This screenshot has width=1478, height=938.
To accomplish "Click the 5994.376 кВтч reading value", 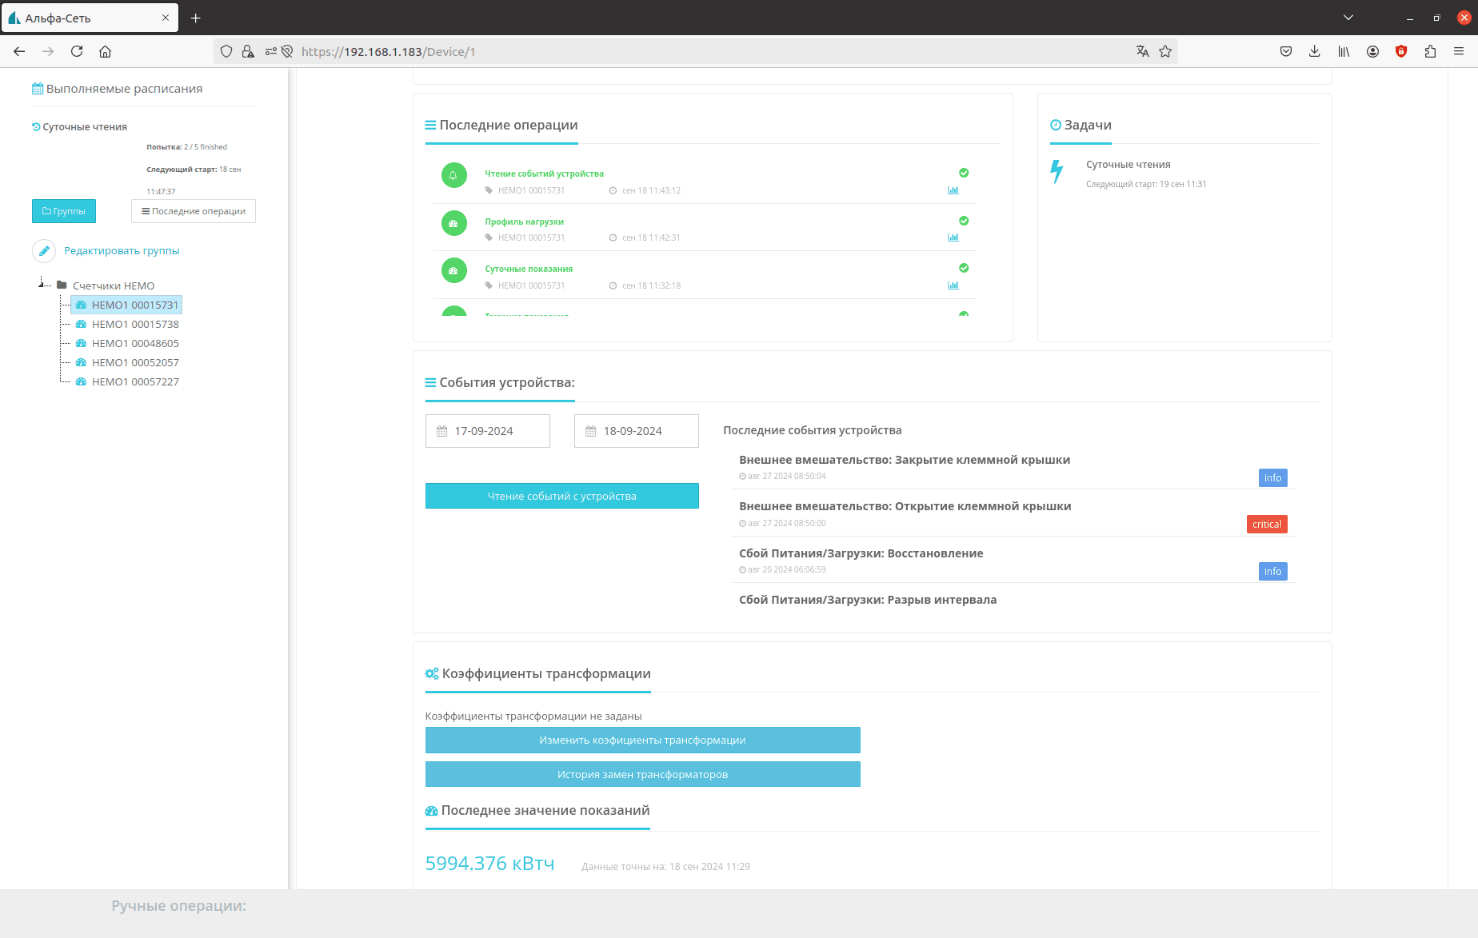I will pos(490,863).
